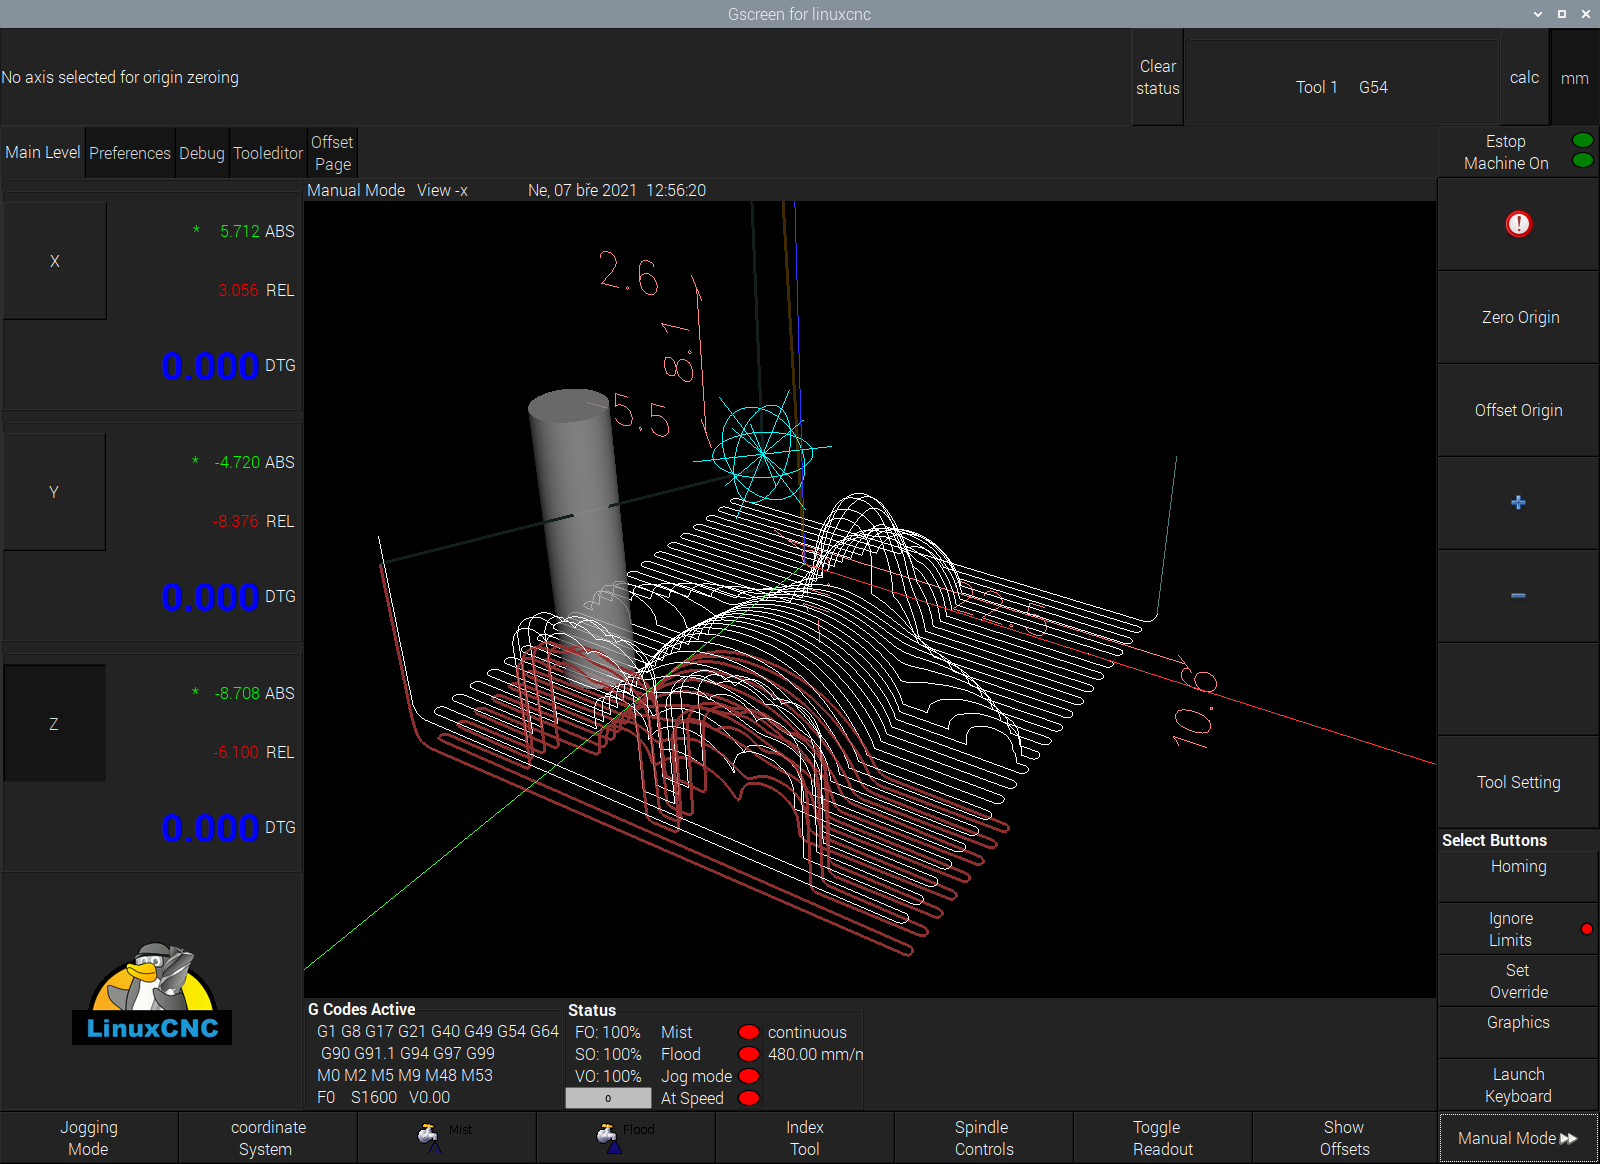
Task: Click the spindle speed progress bar
Action: (608, 1098)
